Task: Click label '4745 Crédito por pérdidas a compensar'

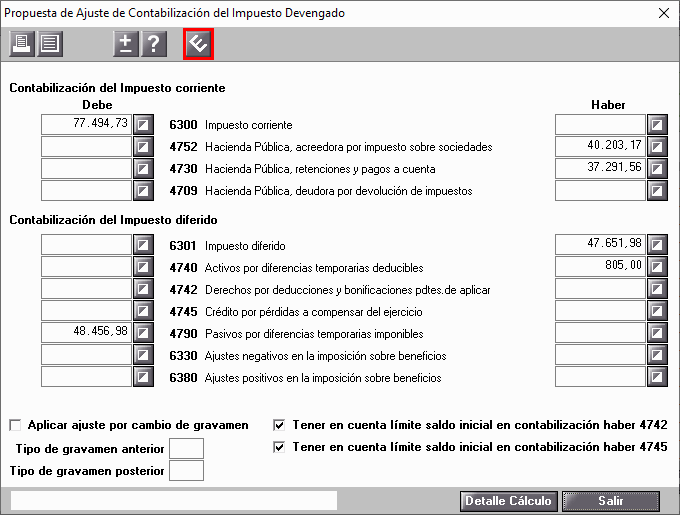Action: [296, 312]
